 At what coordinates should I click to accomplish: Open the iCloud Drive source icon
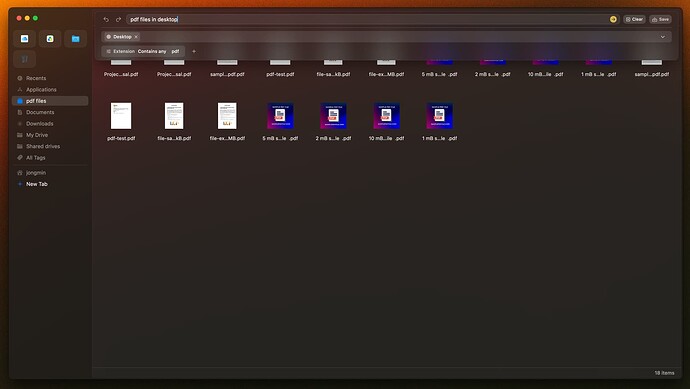(x=25, y=39)
